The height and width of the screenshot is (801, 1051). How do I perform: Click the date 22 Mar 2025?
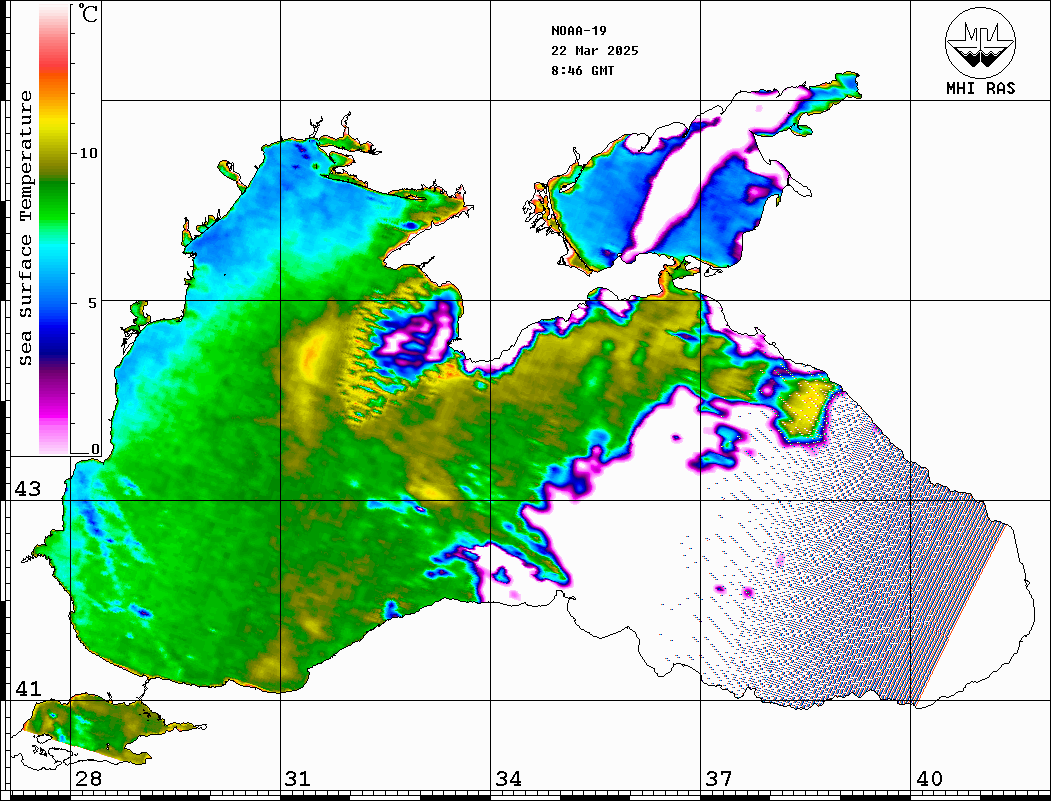[x=595, y=51]
